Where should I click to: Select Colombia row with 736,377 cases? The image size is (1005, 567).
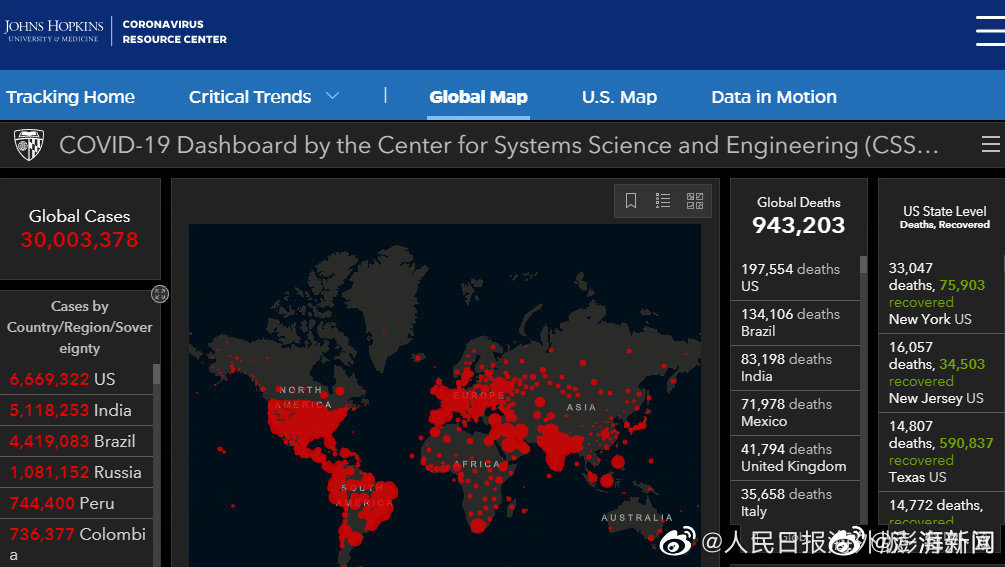pyautogui.click(x=76, y=543)
